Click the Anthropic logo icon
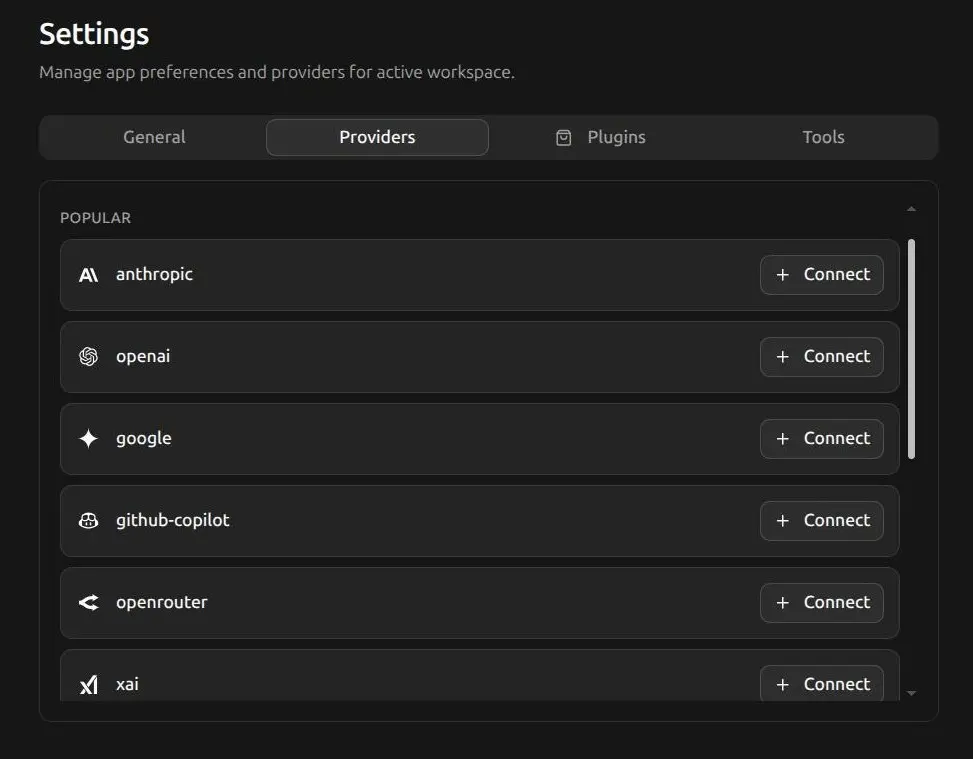973x759 pixels. click(x=88, y=275)
